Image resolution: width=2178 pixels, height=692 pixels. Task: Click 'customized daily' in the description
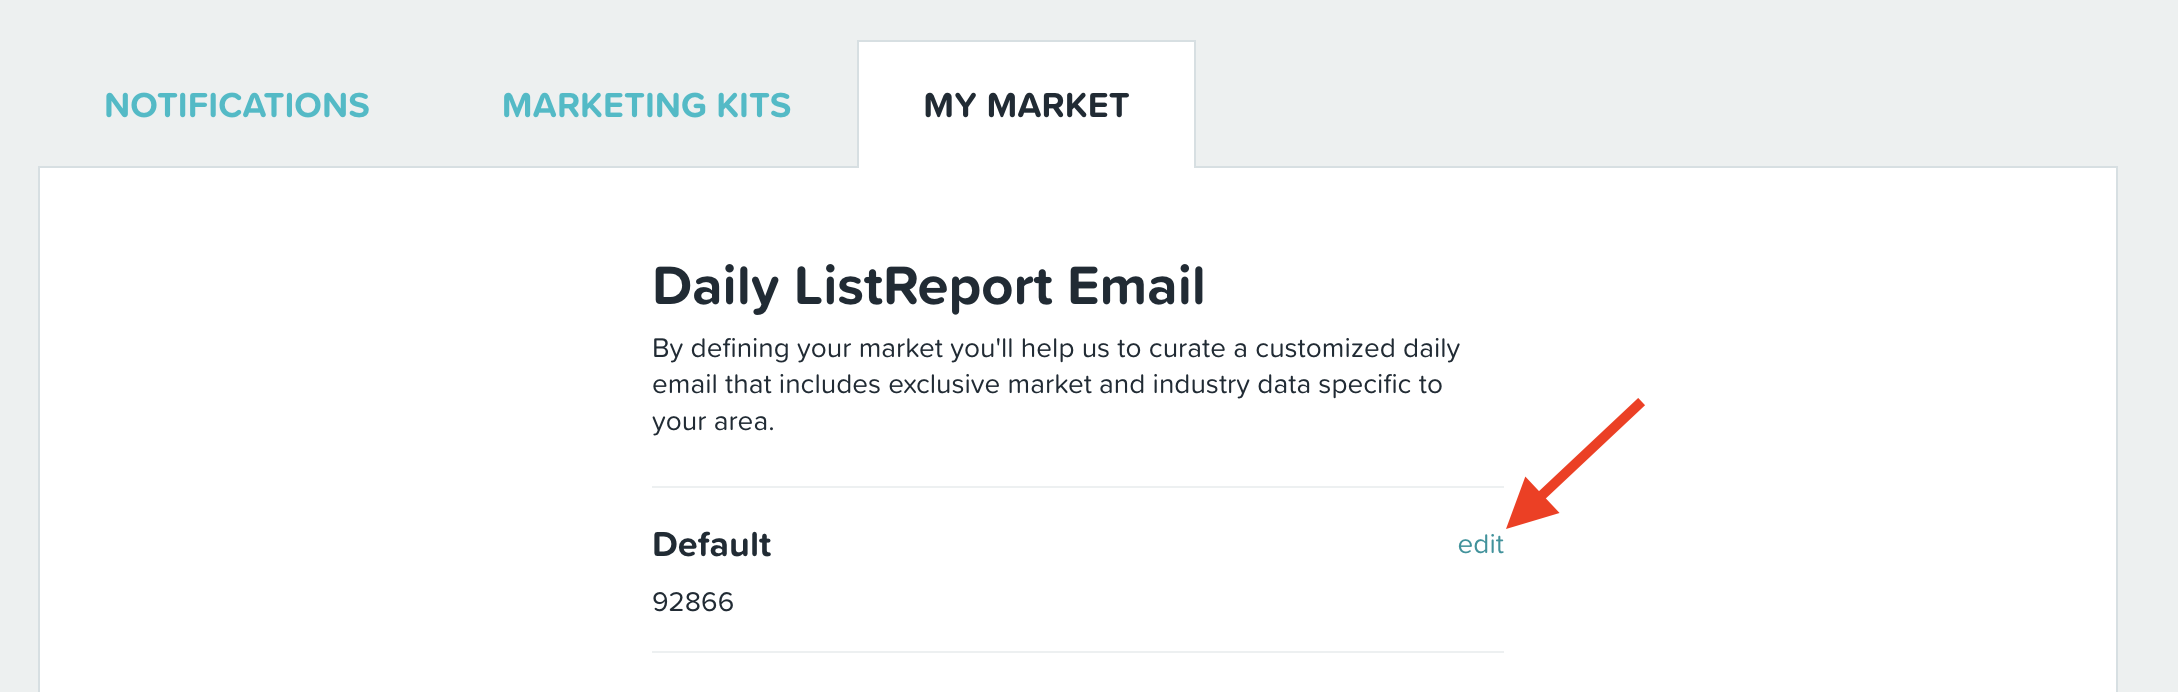point(1357,348)
